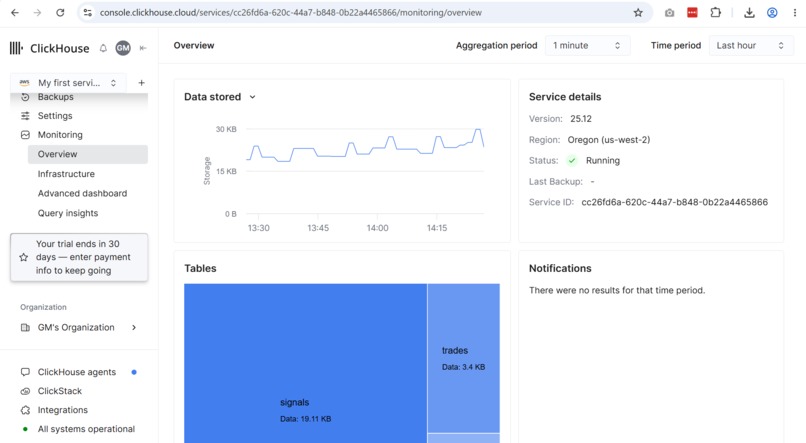This screenshot has width=806, height=443.
Task: Reload the page with the refresh icon
Action: coord(60,13)
